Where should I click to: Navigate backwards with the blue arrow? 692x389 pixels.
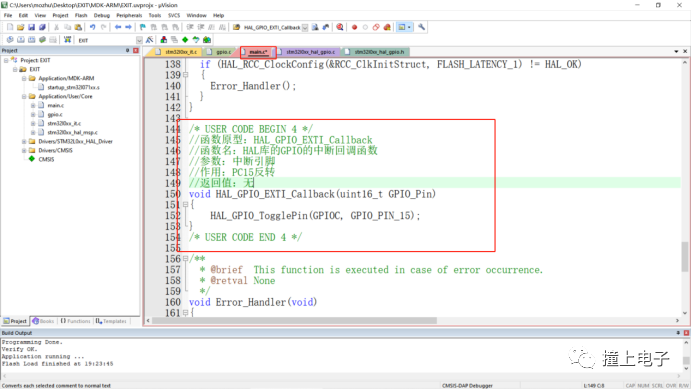[118, 27]
